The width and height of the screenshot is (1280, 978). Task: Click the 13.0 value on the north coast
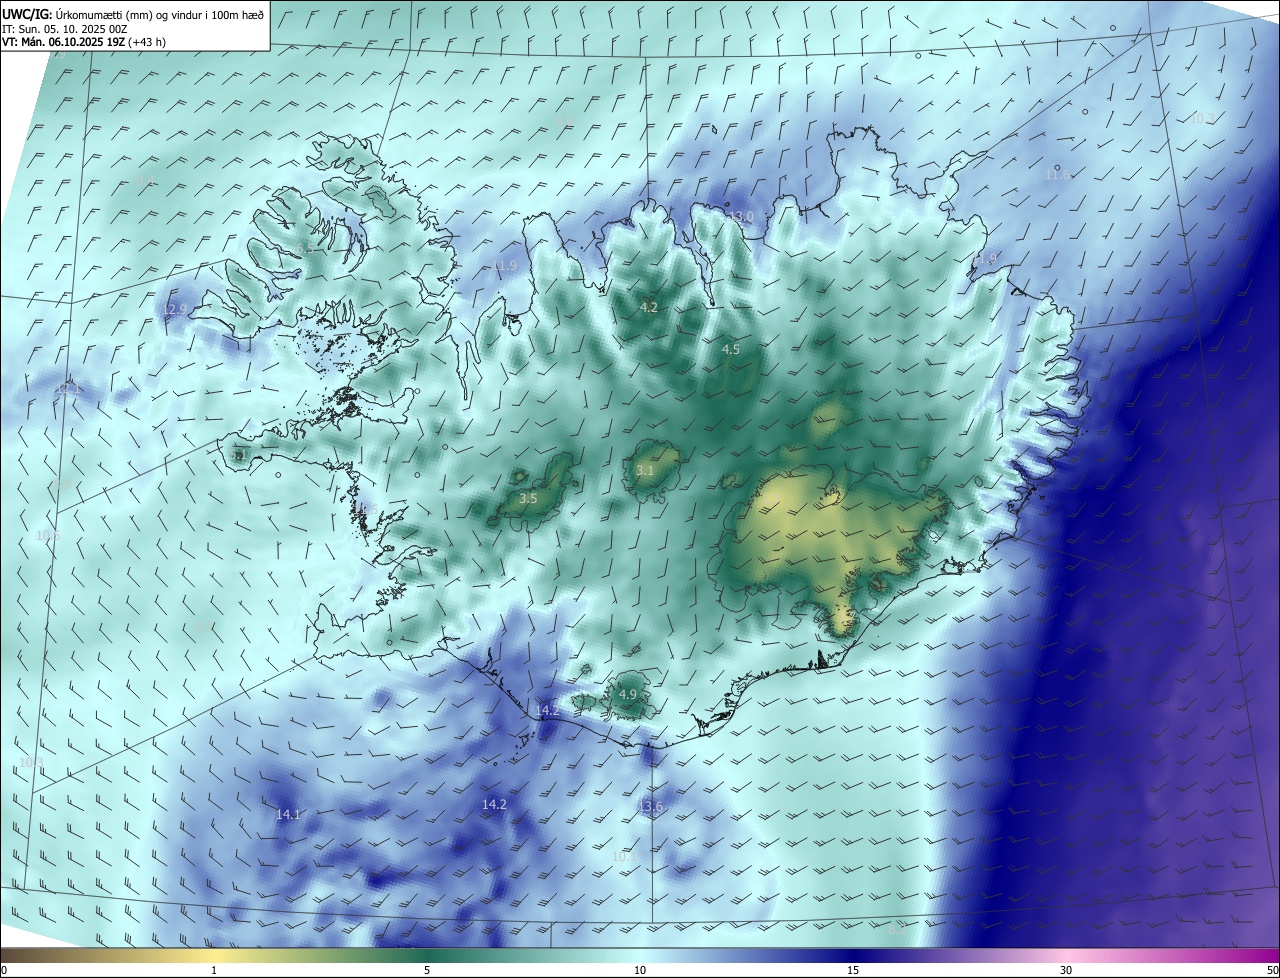[741, 217]
